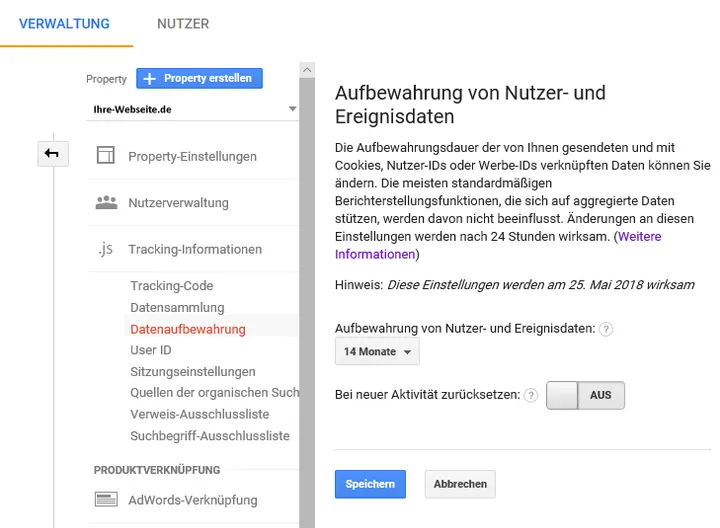This screenshot has width=720, height=528.
Task: Select Datensammlung submenu item
Action: 177,308
